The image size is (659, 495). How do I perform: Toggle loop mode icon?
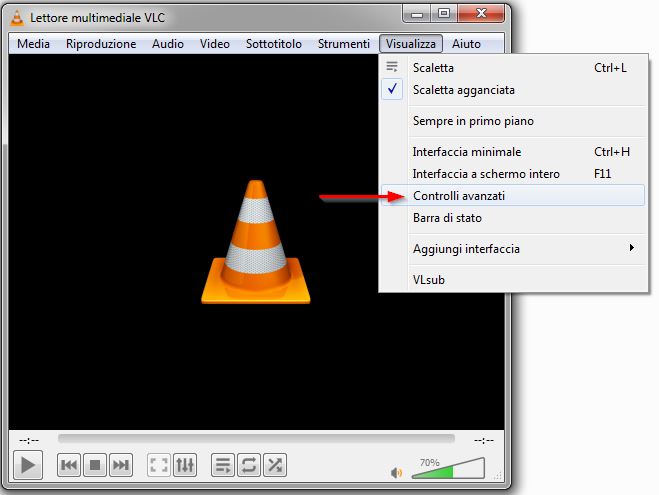249,465
